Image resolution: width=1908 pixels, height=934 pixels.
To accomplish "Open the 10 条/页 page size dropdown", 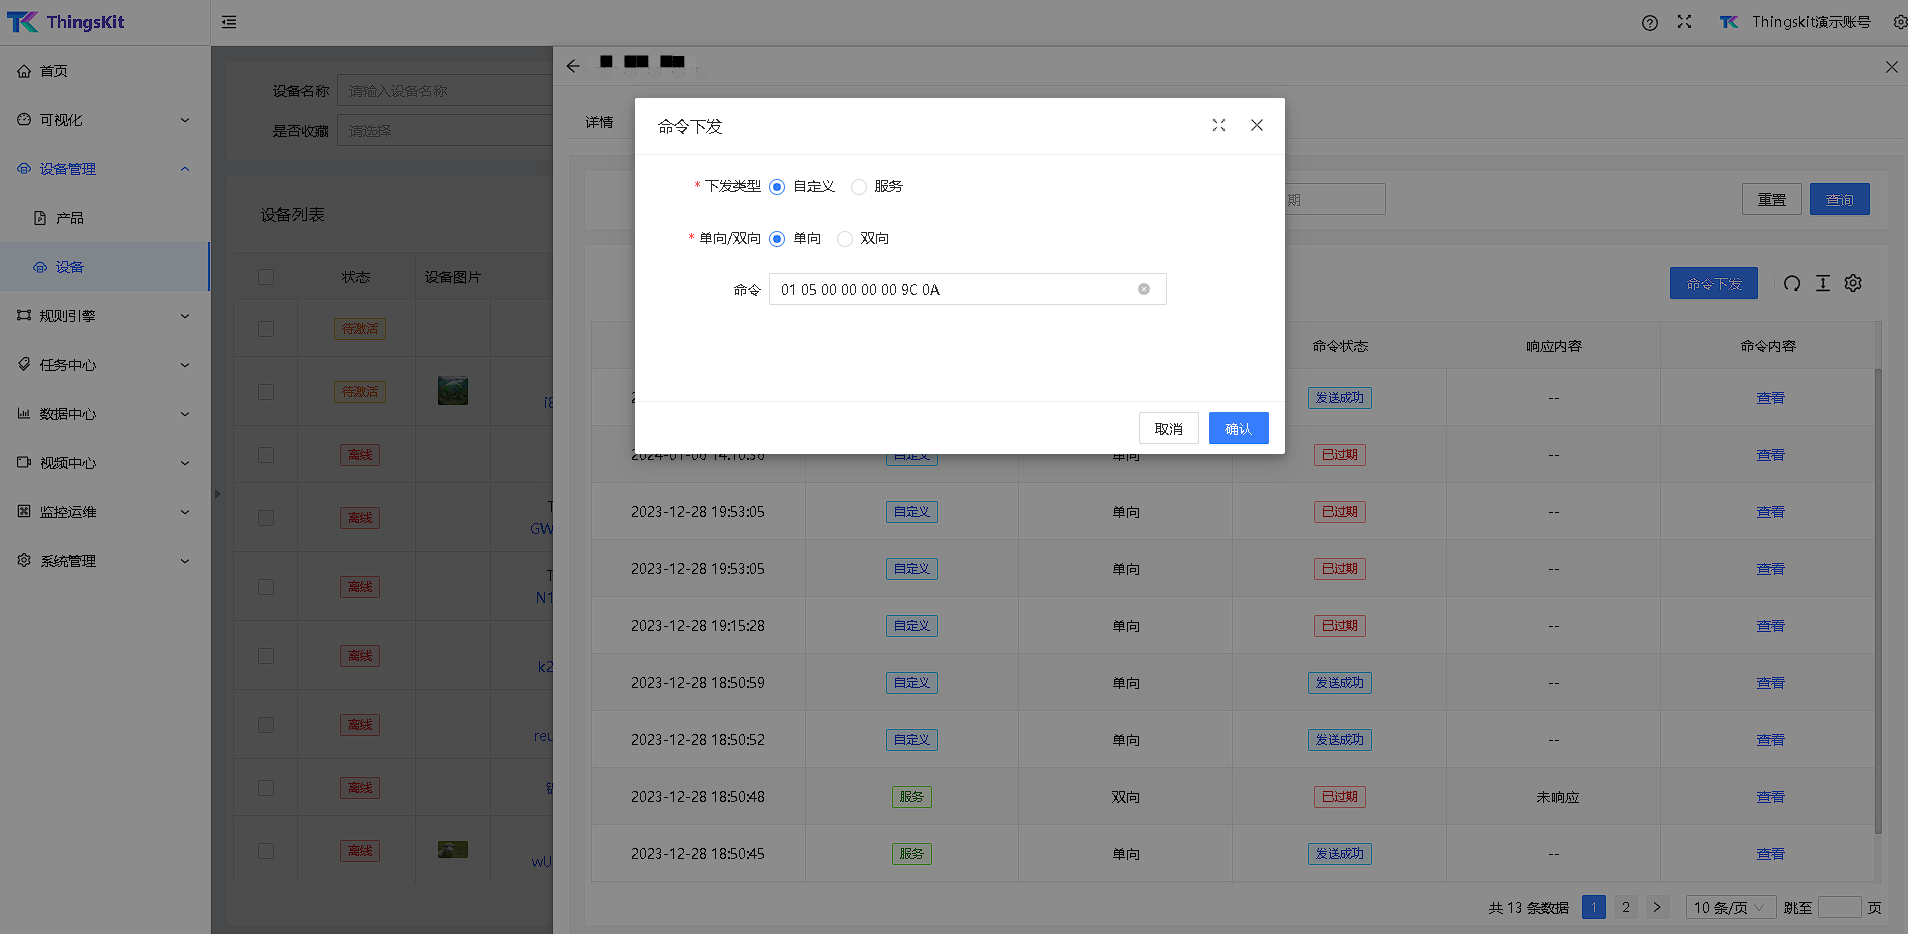I will (1729, 907).
